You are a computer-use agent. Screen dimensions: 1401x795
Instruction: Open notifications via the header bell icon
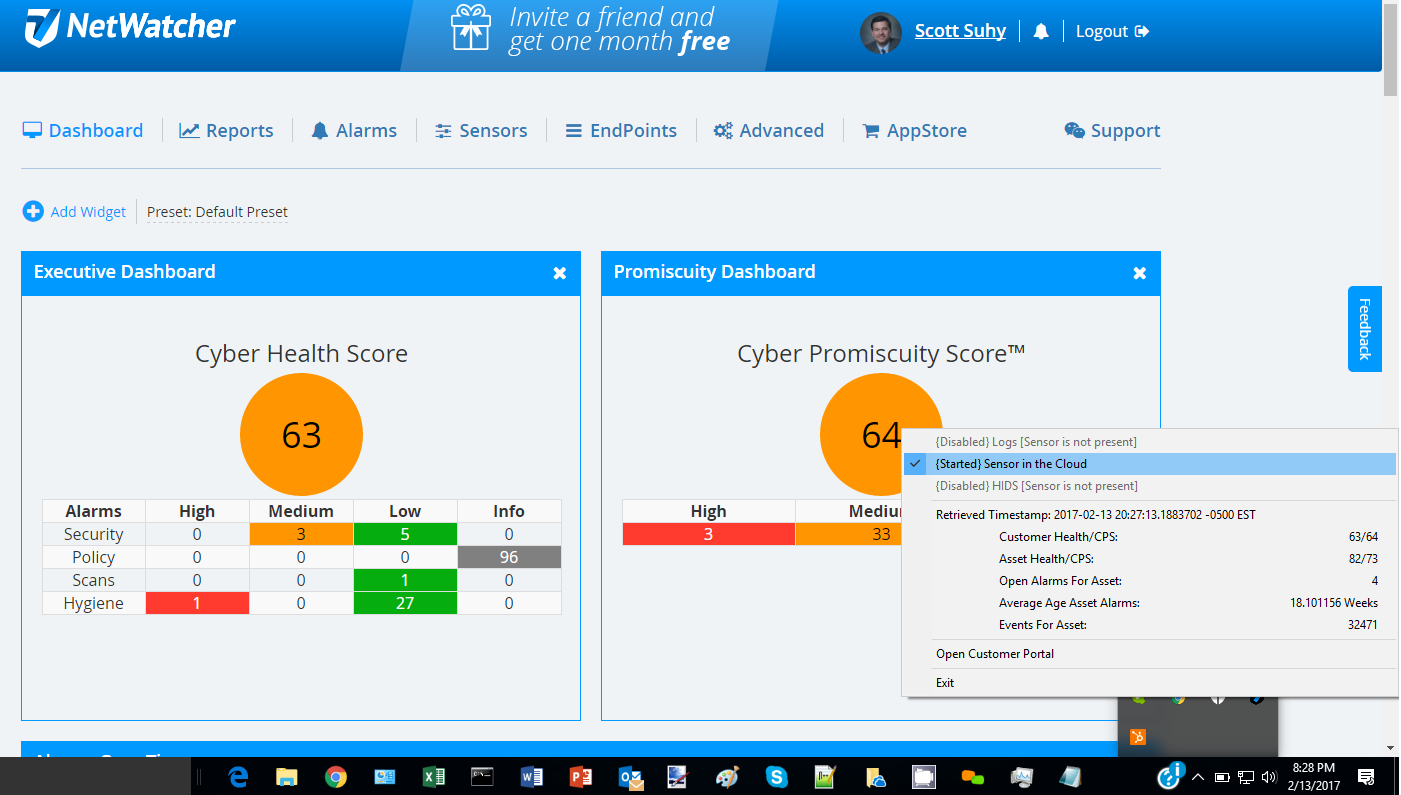coord(1041,30)
